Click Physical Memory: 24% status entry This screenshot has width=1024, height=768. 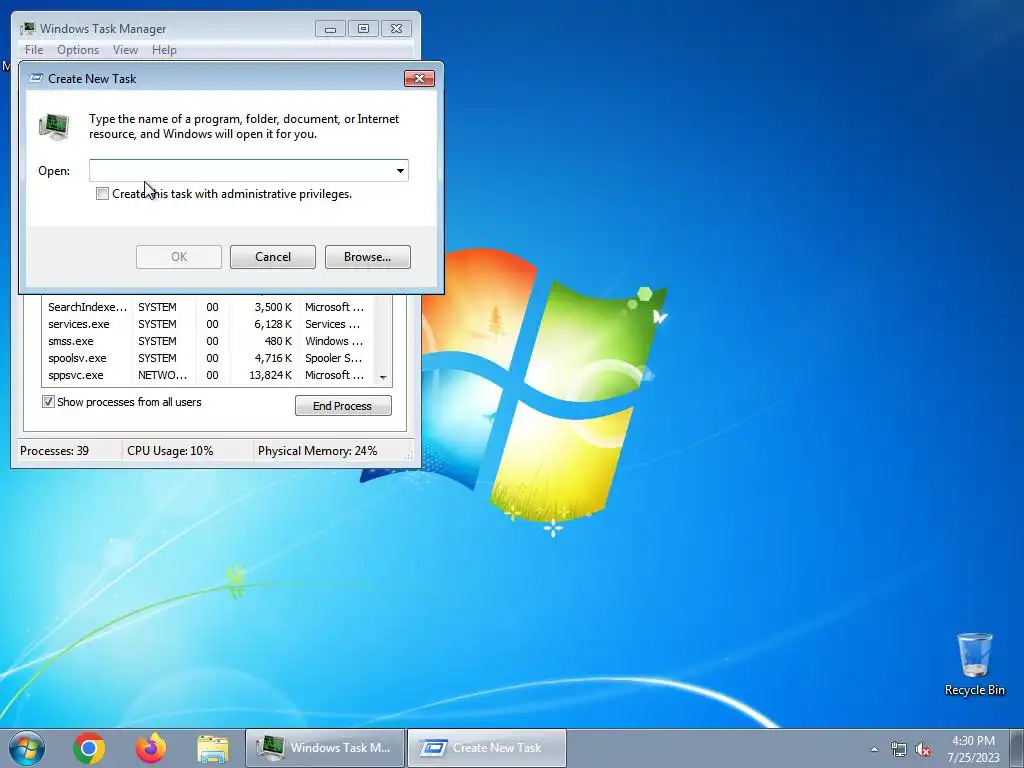click(317, 451)
